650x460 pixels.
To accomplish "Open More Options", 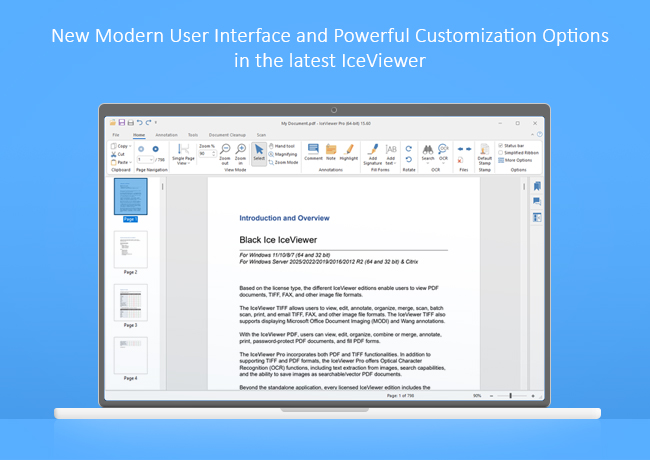I will tap(515, 160).
